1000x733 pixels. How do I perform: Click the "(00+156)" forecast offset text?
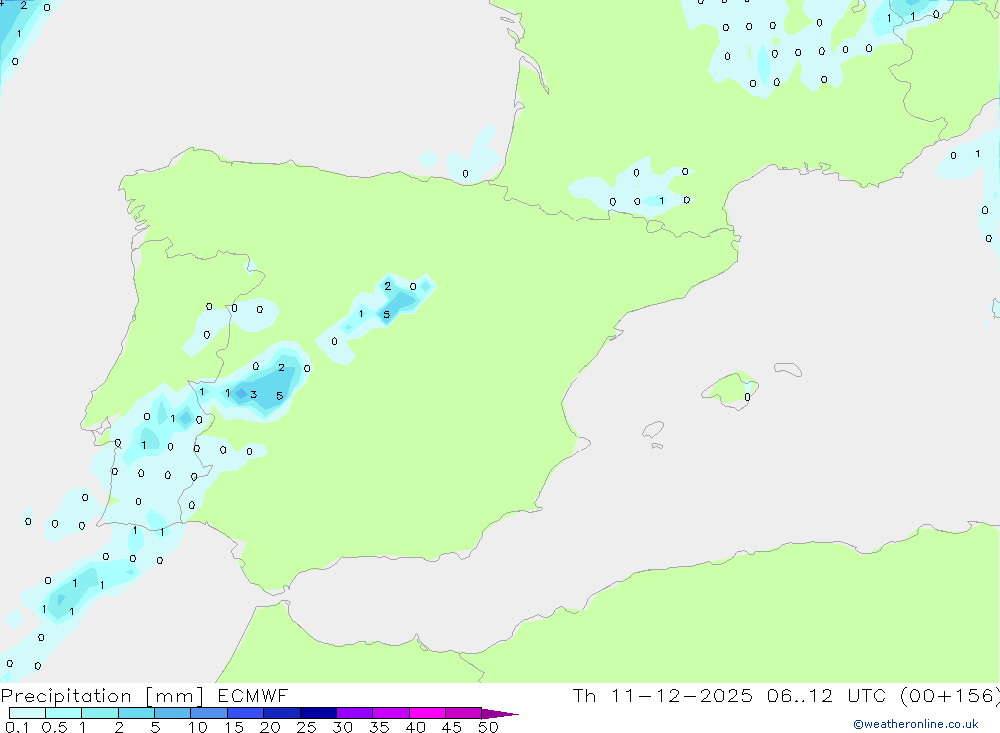click(950, 696)
